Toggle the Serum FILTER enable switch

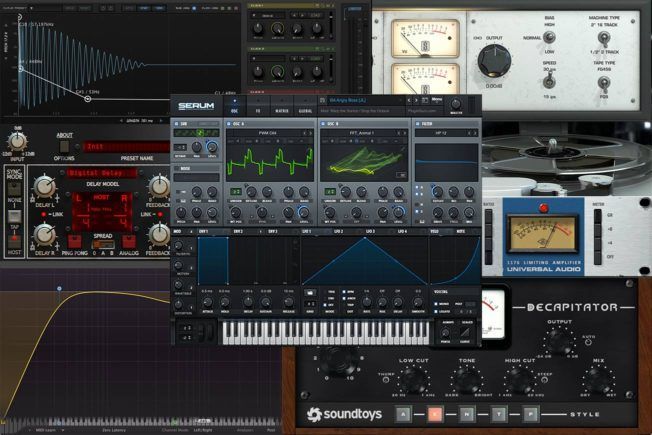click(x=417, y=124)
